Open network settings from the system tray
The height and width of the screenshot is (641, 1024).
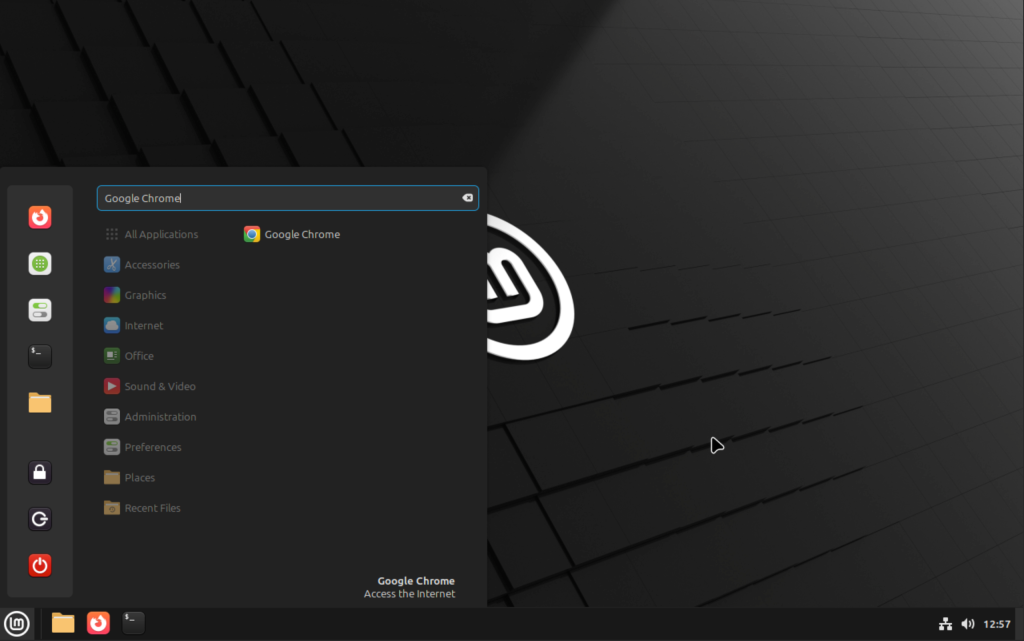click(945, 622)
